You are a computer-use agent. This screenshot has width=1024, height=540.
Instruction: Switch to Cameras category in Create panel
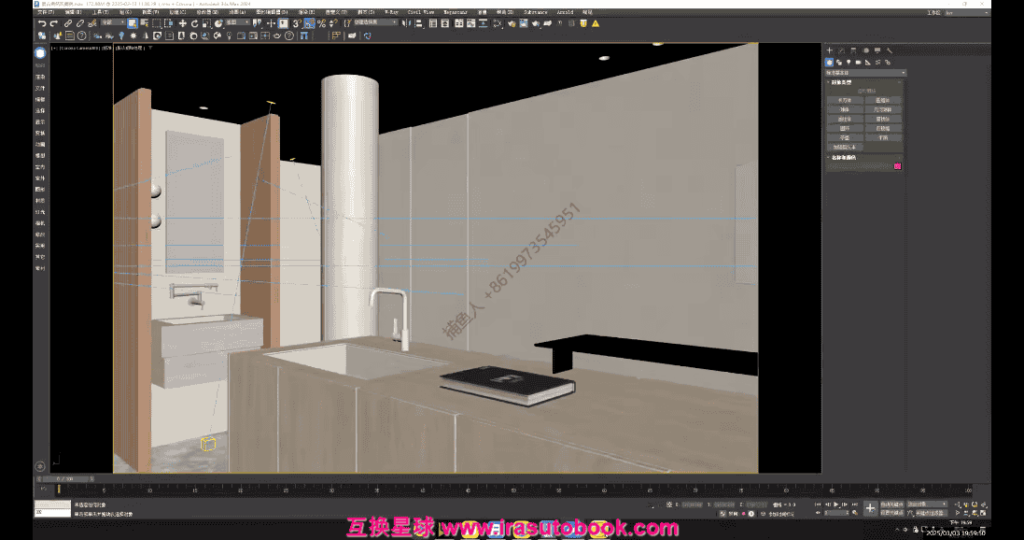(x=857, y=62)
